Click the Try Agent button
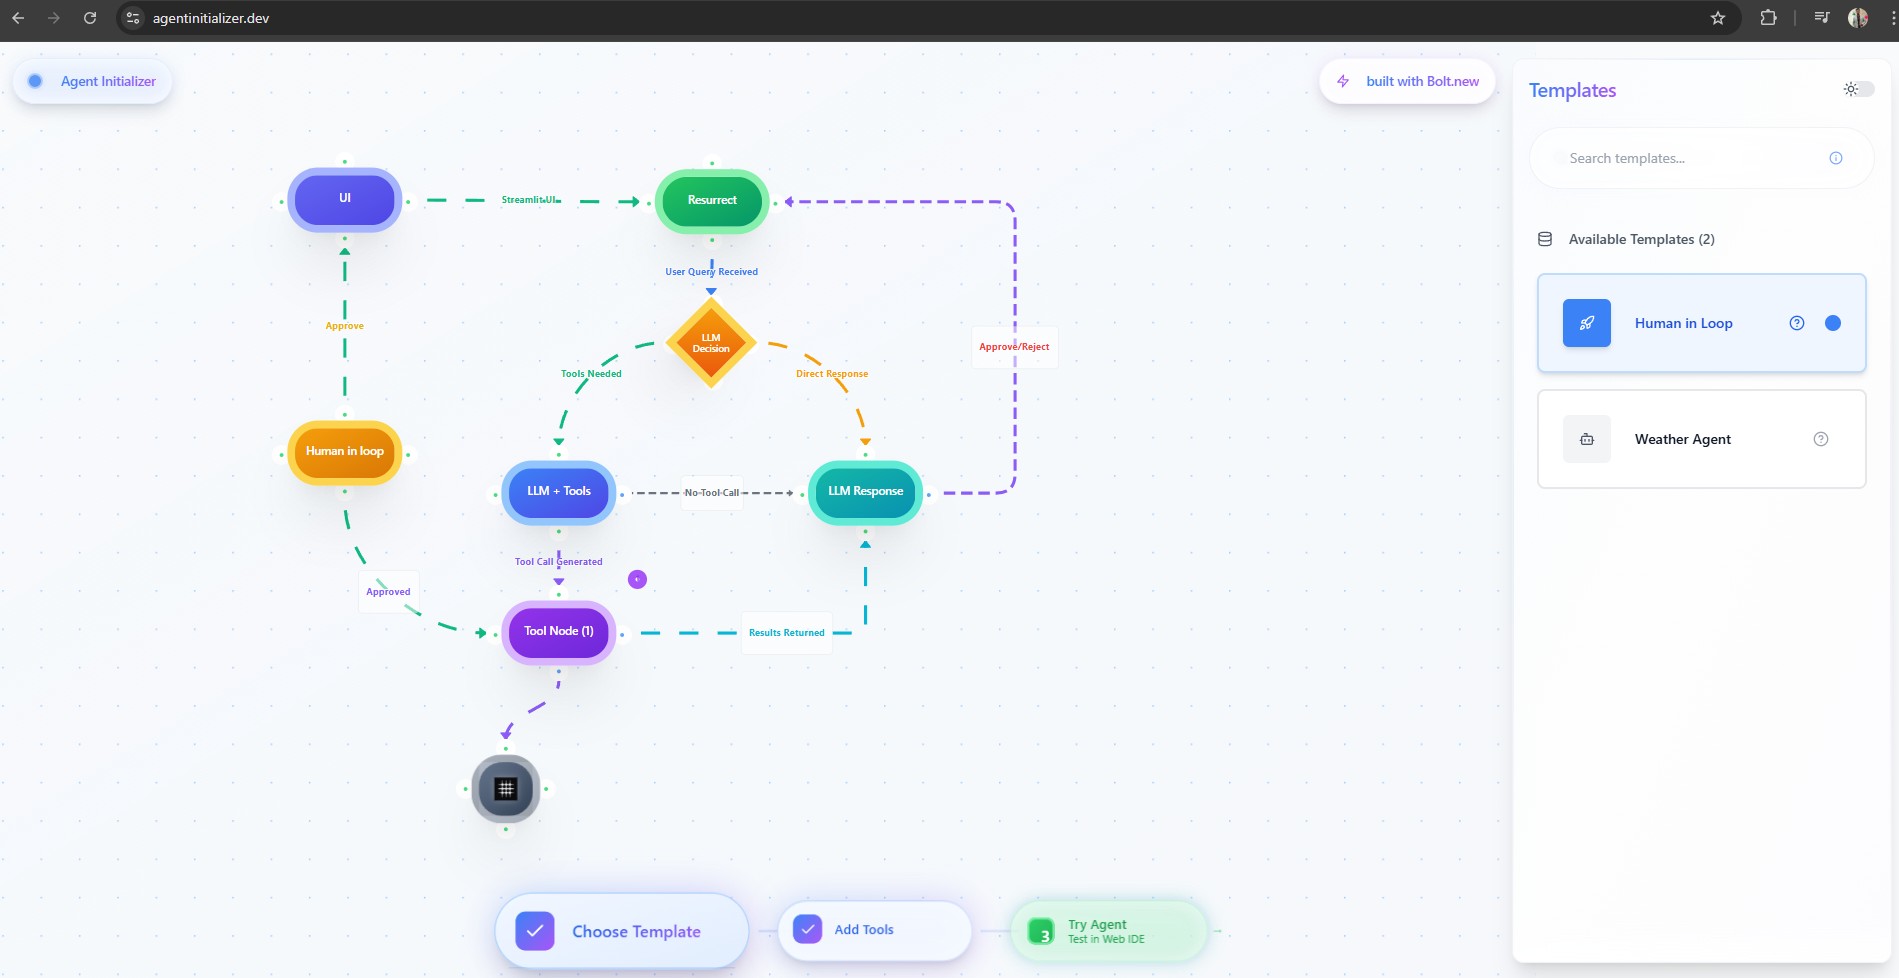Viewport: 1899px width, 978px height. click(1108, 930)
